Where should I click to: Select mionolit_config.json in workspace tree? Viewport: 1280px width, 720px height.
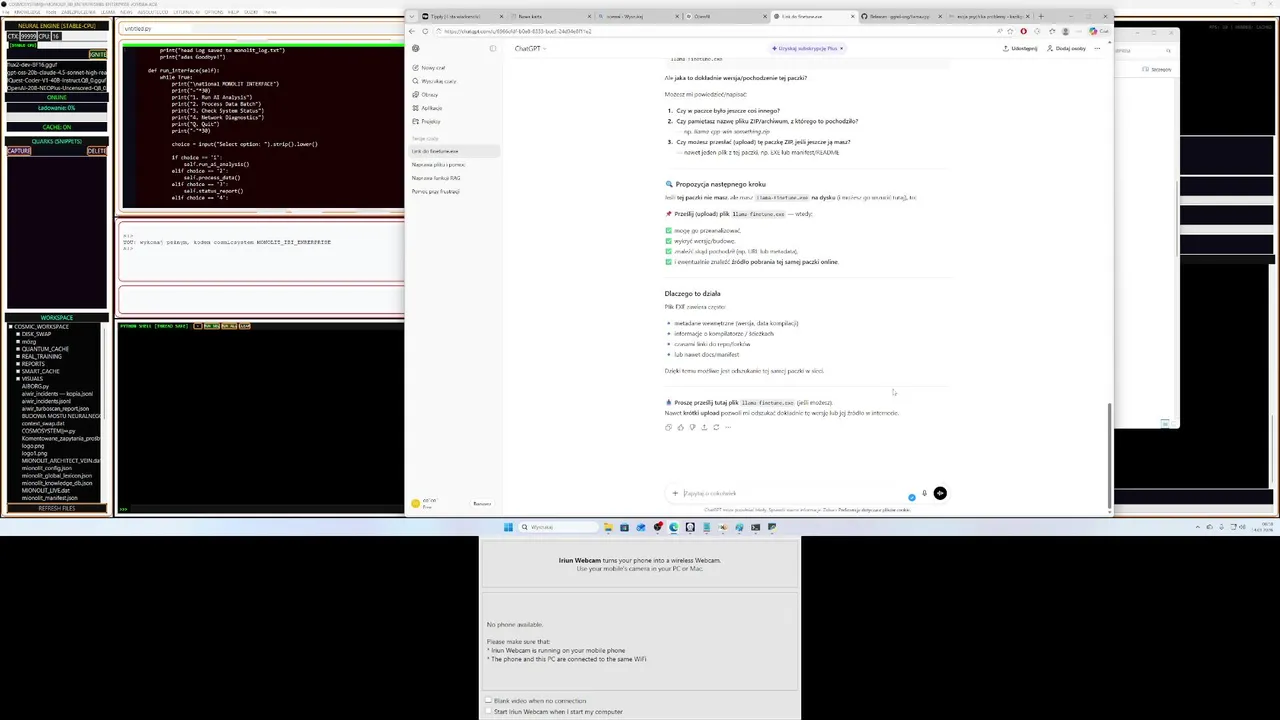tap(47, 468)
